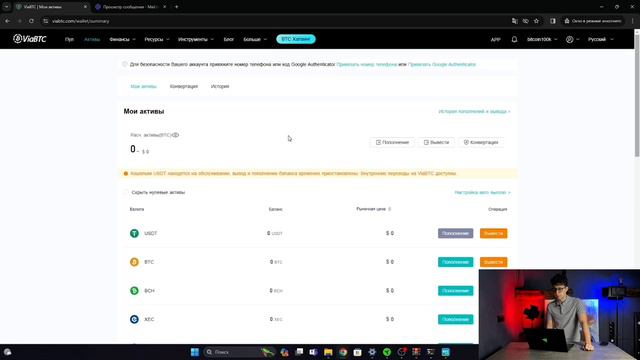
Task: Toggle the estimated assets eye icon
Action: point(176,135)
